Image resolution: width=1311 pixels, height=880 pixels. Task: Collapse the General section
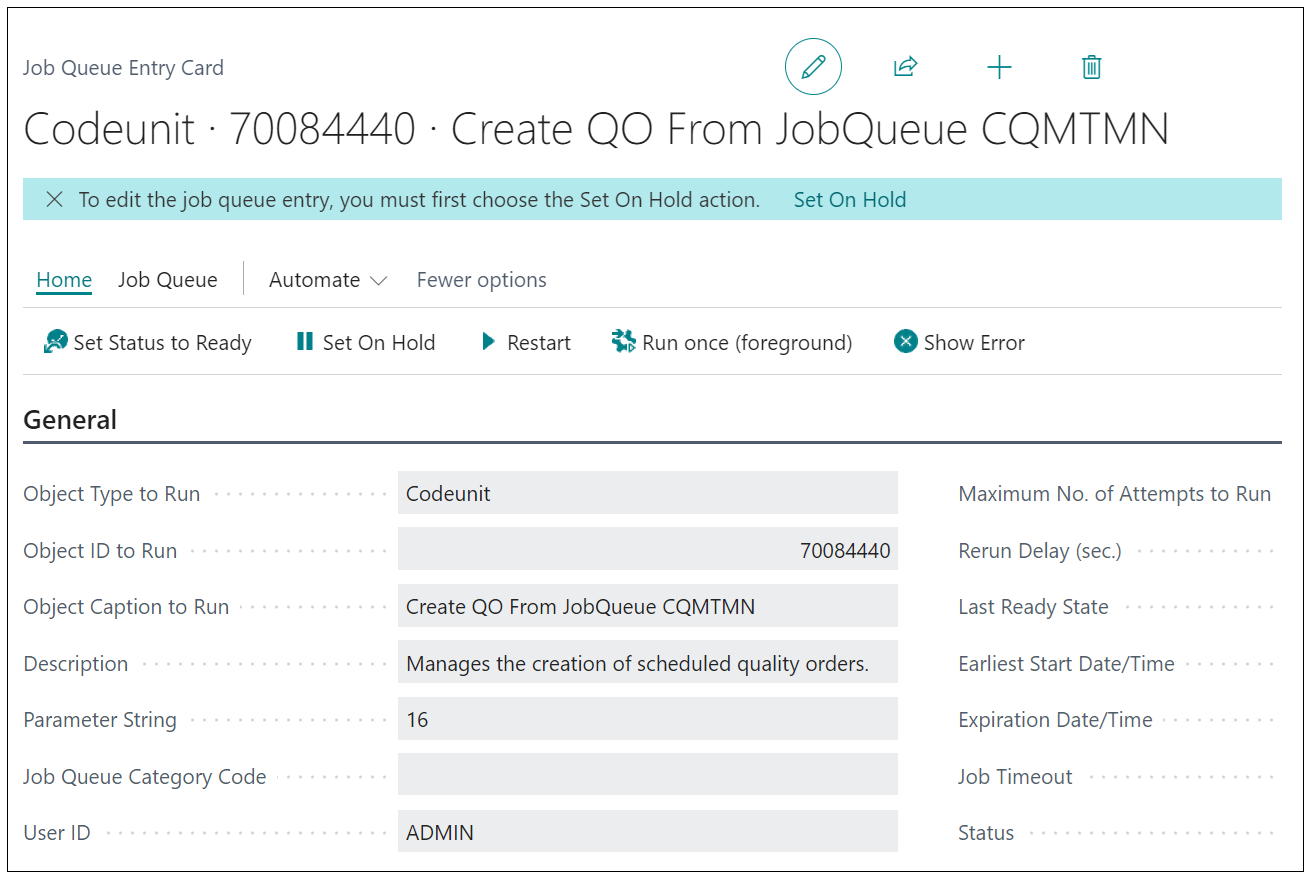point(70,419)
